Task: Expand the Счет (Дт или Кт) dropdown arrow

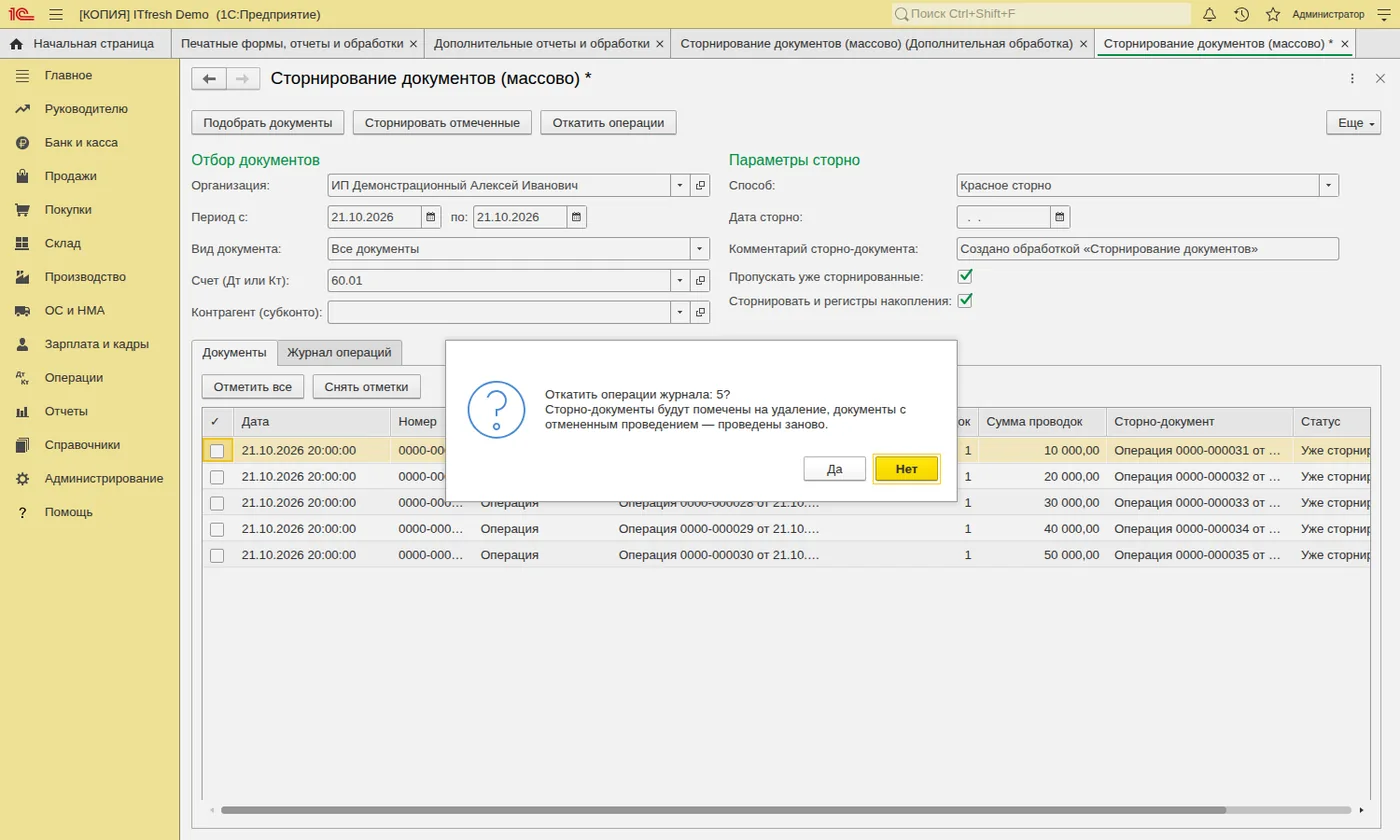Action: click(680, 281)
